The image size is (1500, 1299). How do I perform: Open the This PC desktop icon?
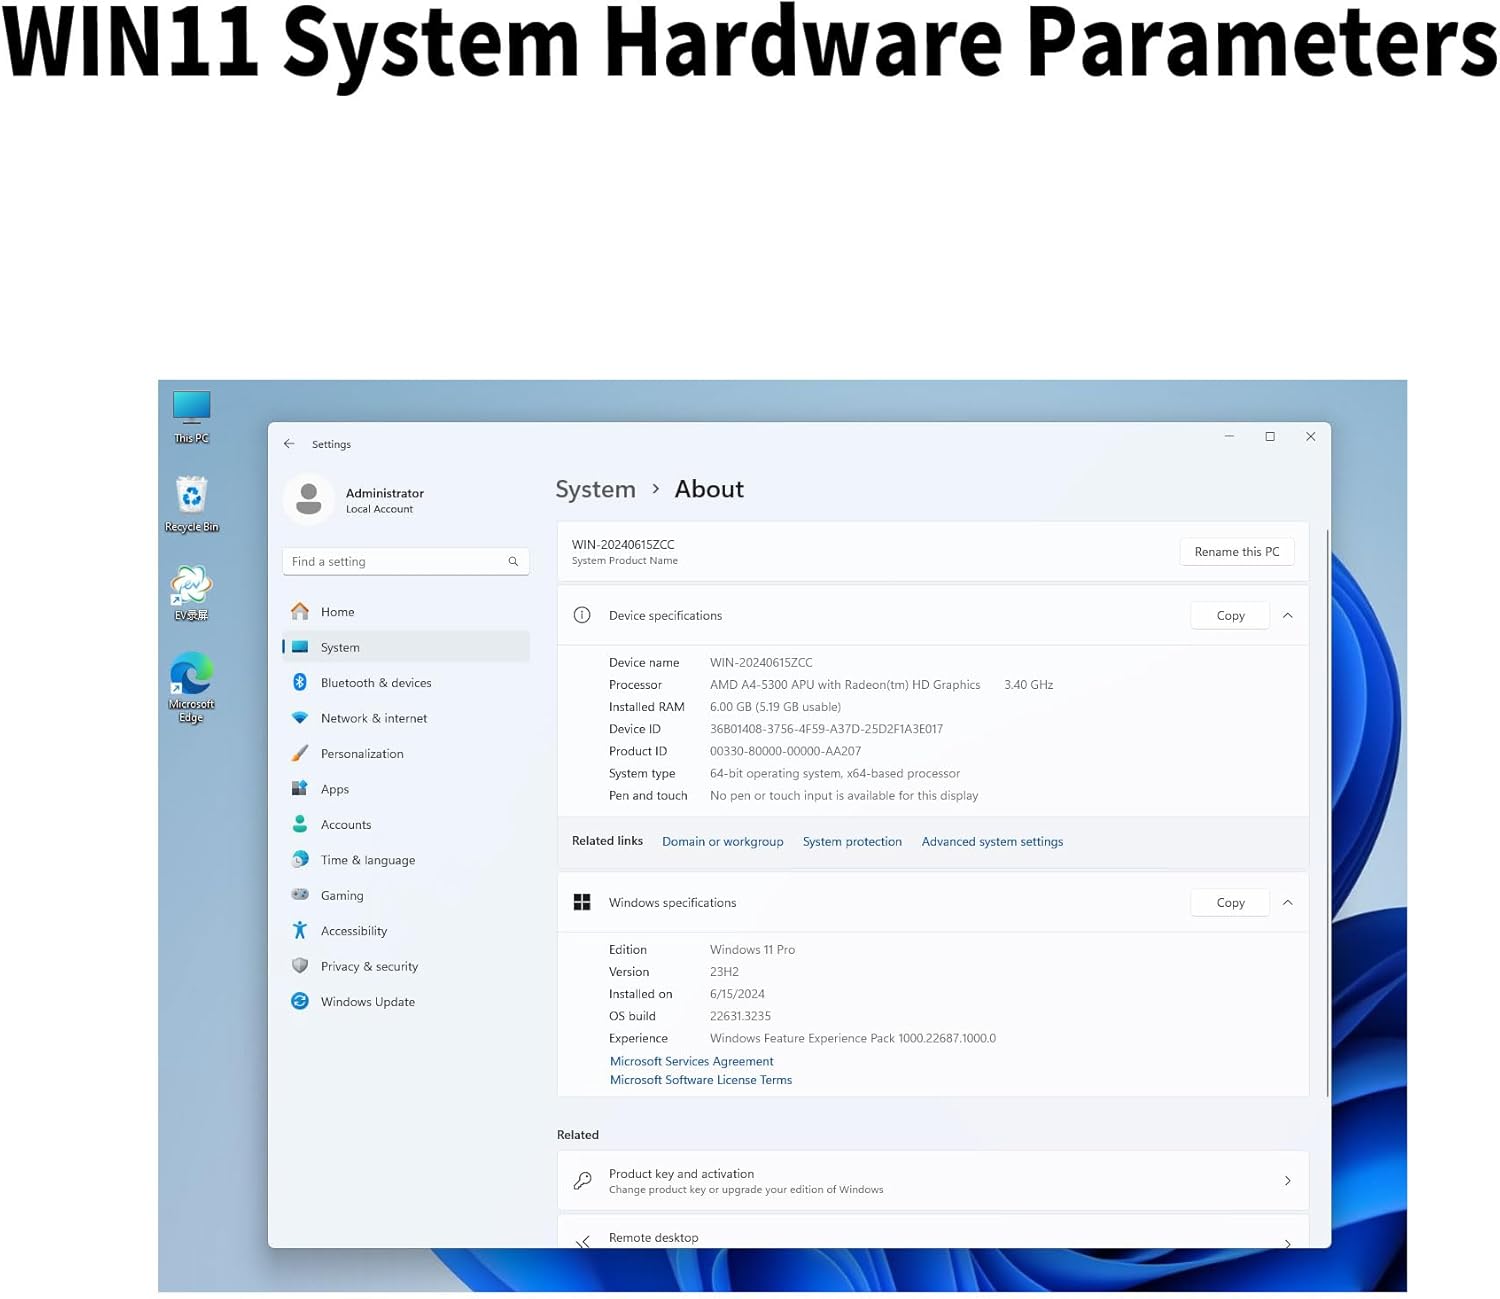coord(191,416)
